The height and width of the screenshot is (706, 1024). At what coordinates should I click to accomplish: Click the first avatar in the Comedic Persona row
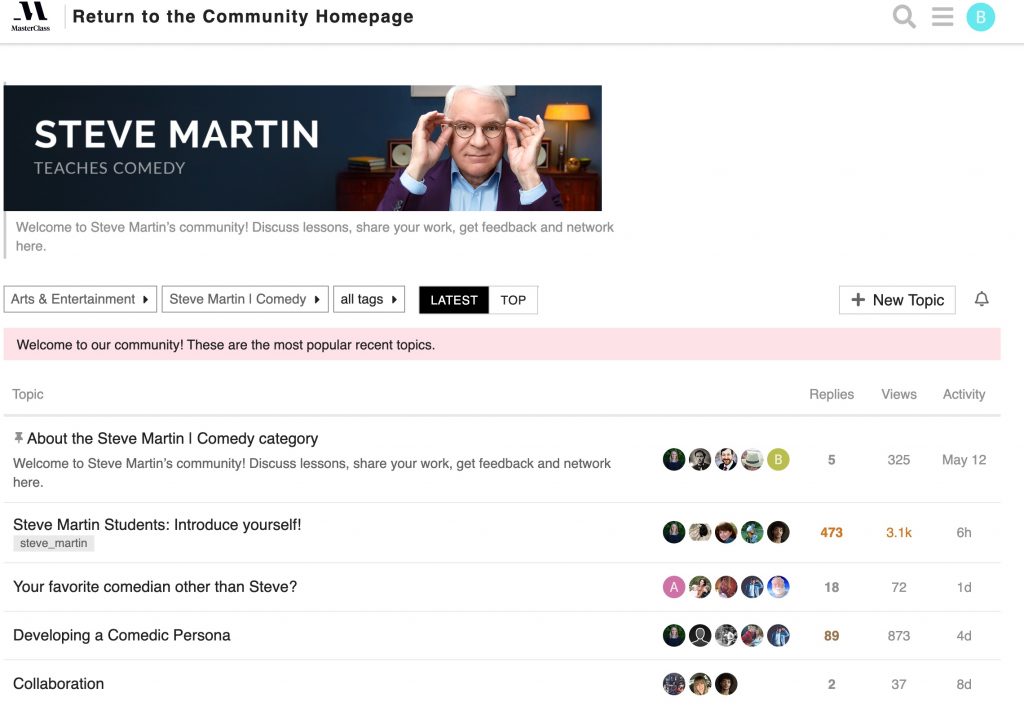point(674,635)
